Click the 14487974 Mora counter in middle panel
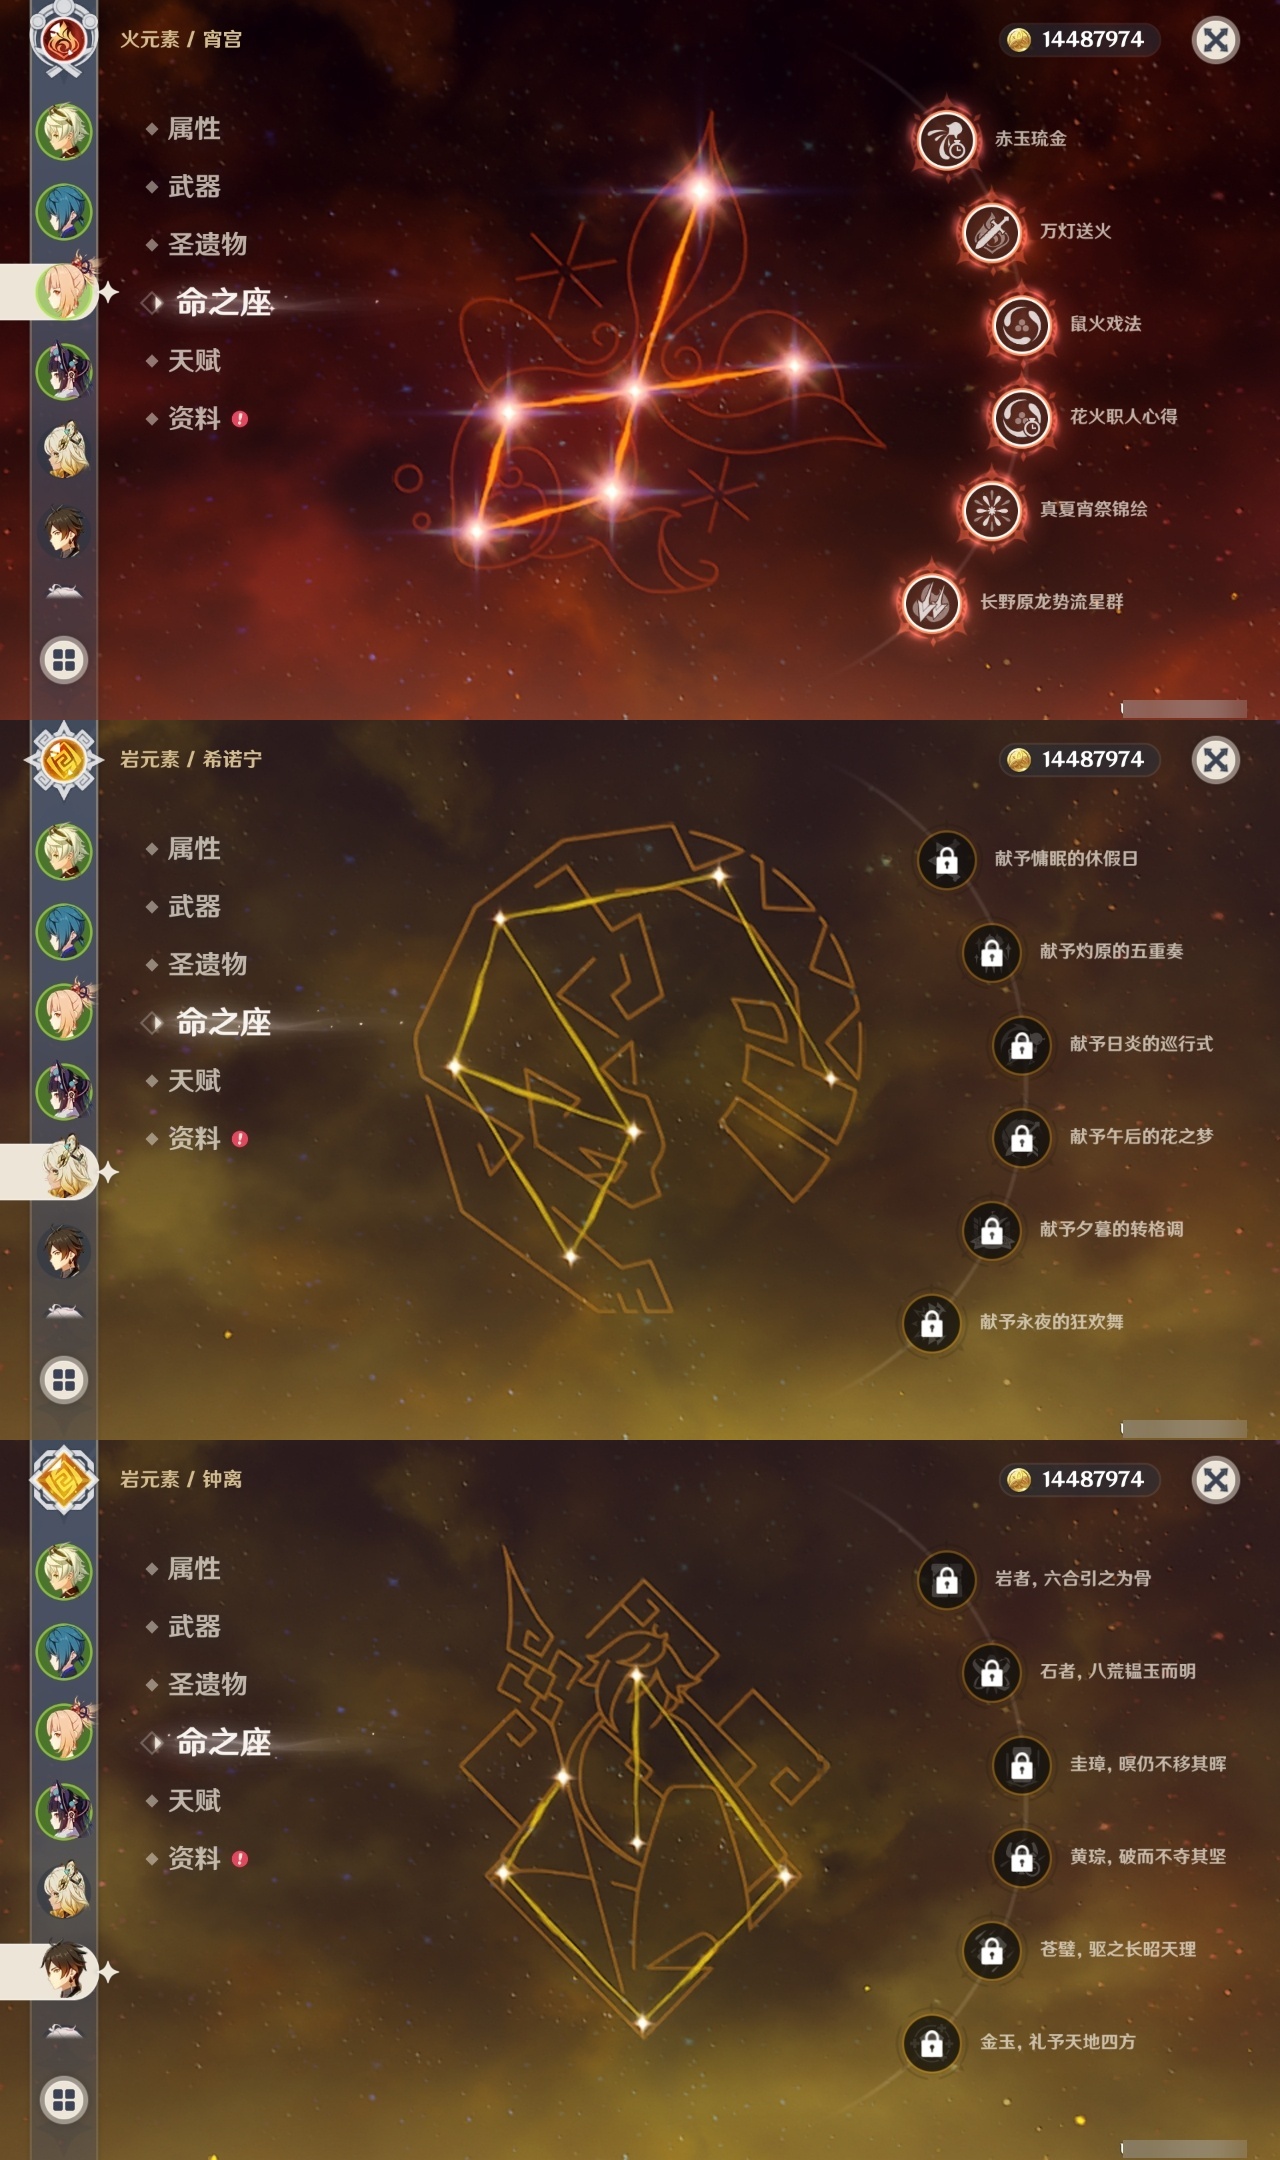The width and height of the screenshot is (1280, 2160). coord(1080,759)
